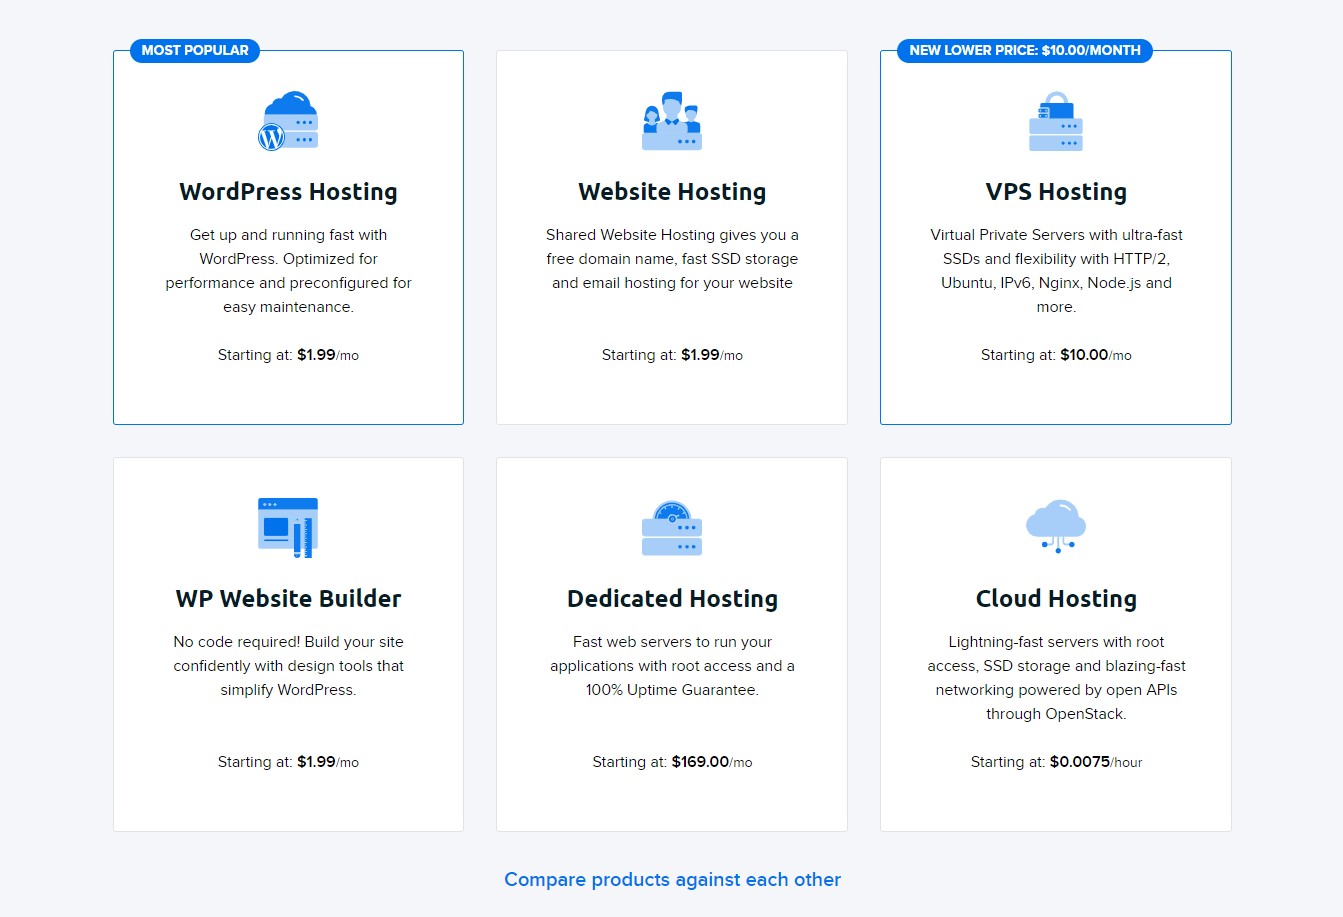Click the Website Hosting 'Starting at: $1.99/mo' price
This screenshot has width=1343, height=917.
click(672, 355)
